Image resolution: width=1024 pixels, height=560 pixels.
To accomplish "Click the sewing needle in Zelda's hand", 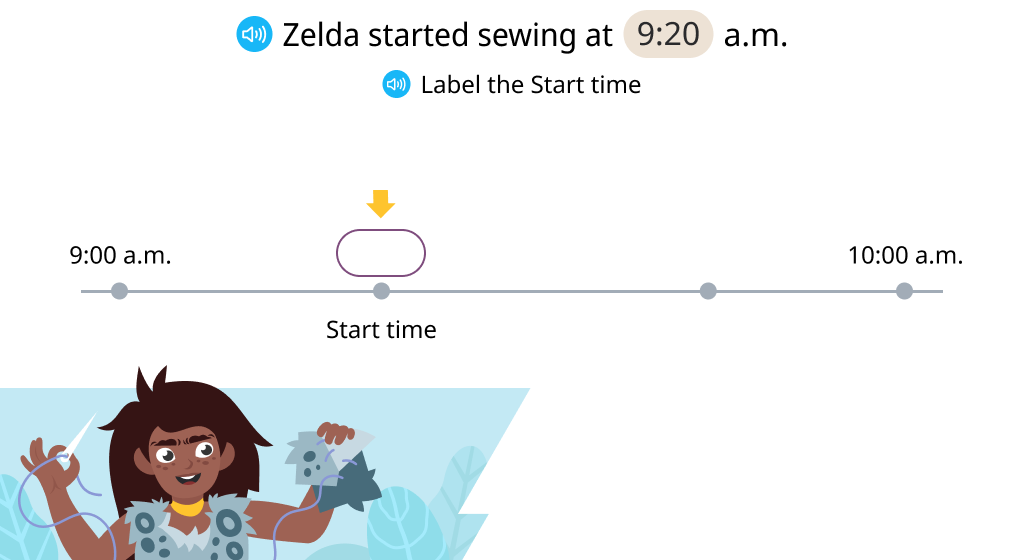I will coord(78,437).
